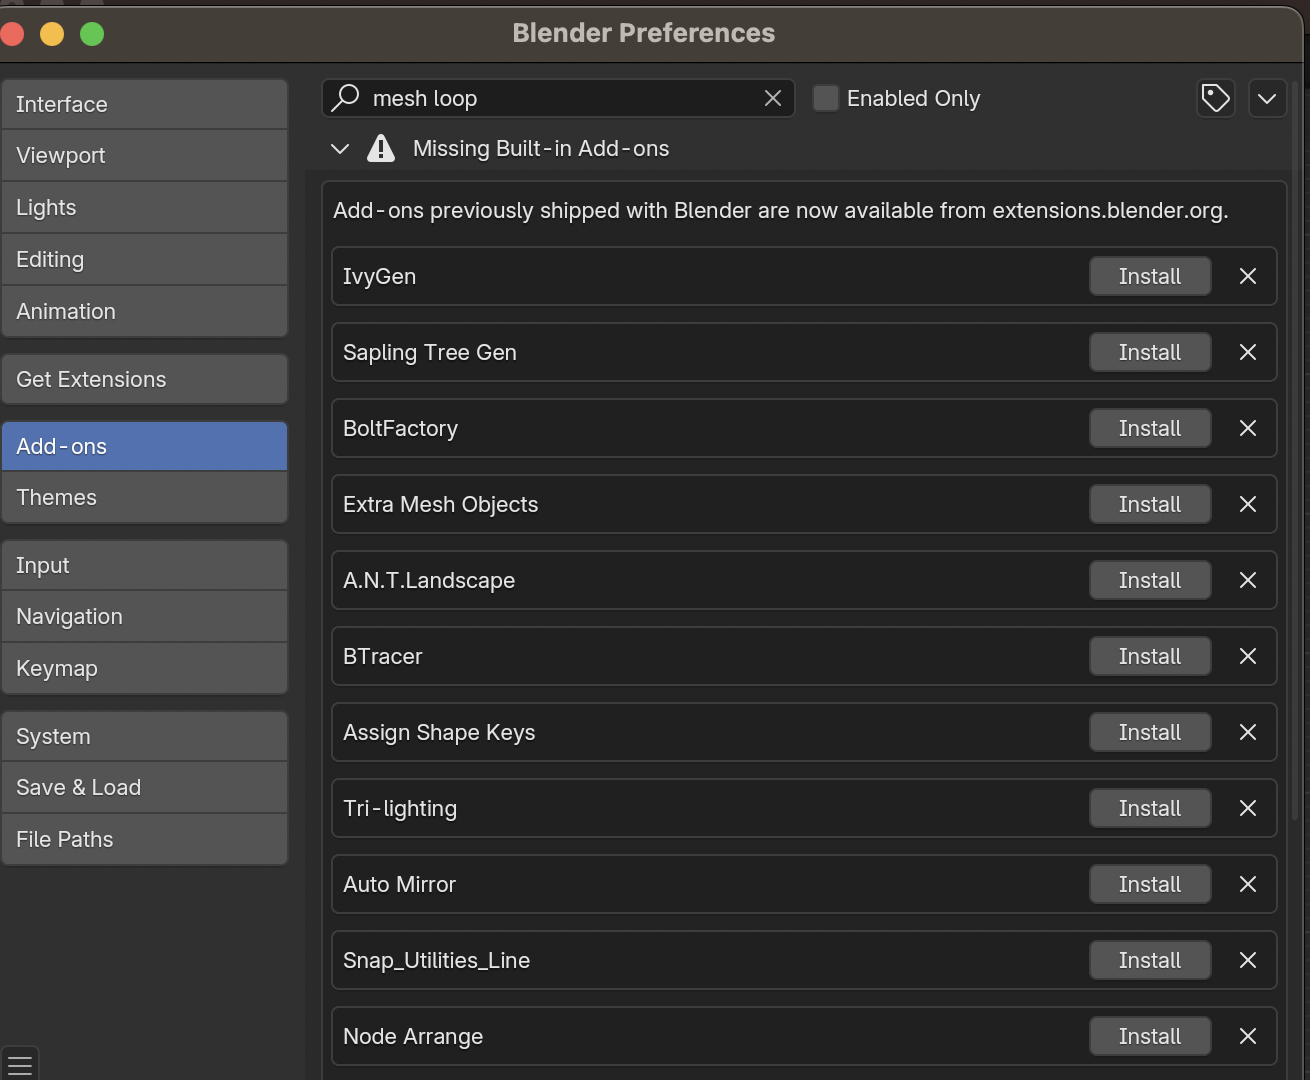
Task: Install the Sapling Tree Gen add-on
Action: click(1150, 352)
